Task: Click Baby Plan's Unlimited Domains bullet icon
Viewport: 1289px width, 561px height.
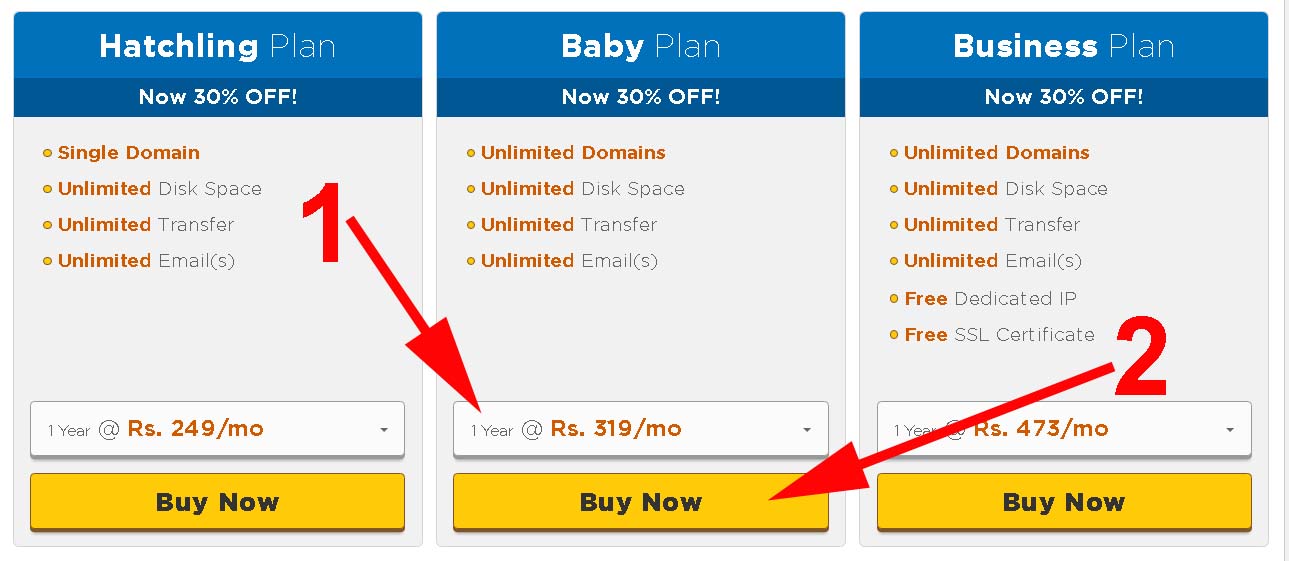Action: click(x=471, y=153)
